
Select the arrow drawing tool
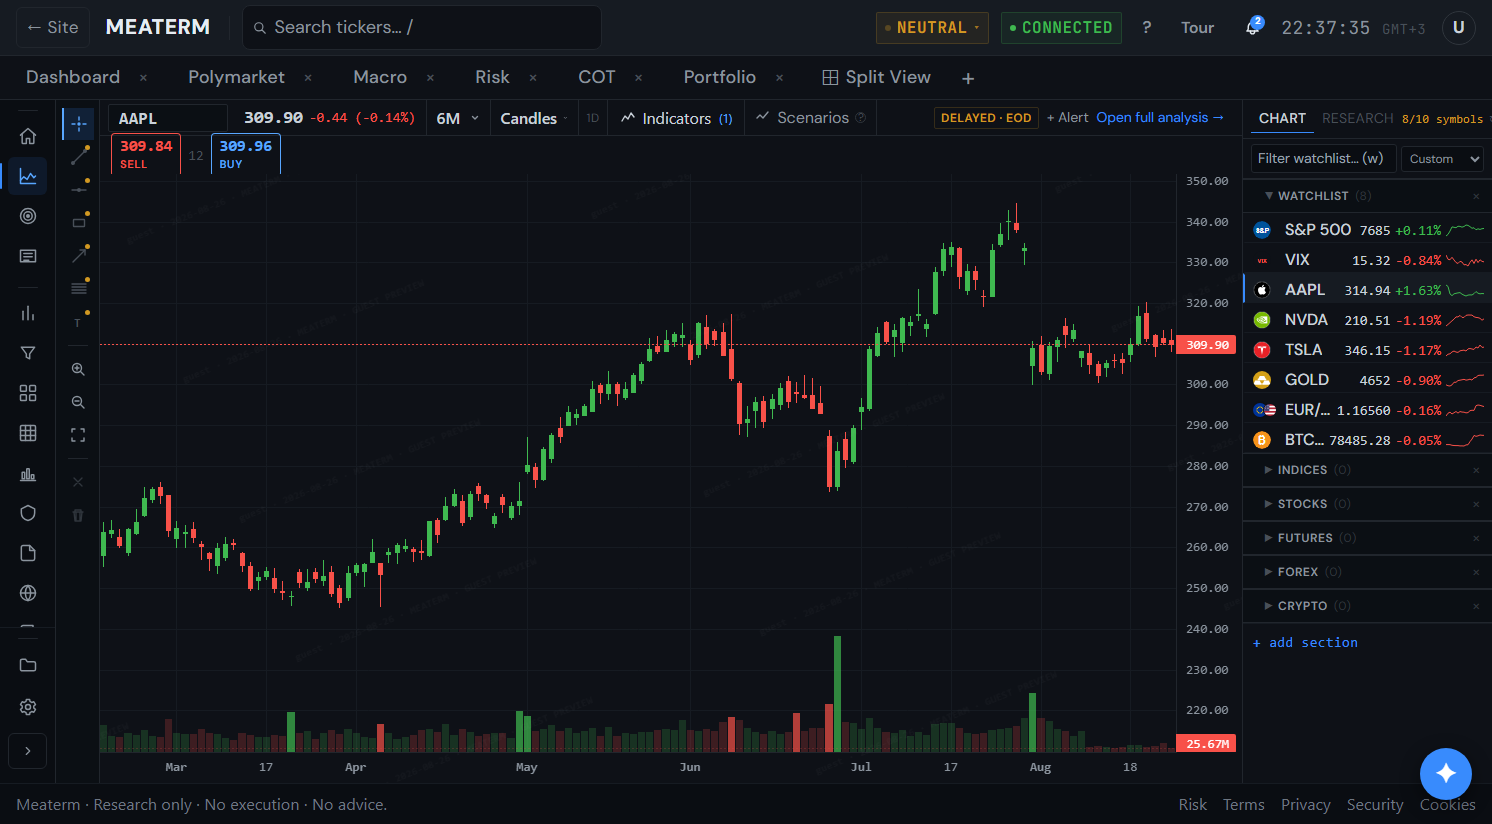click(x=78, y=256)
